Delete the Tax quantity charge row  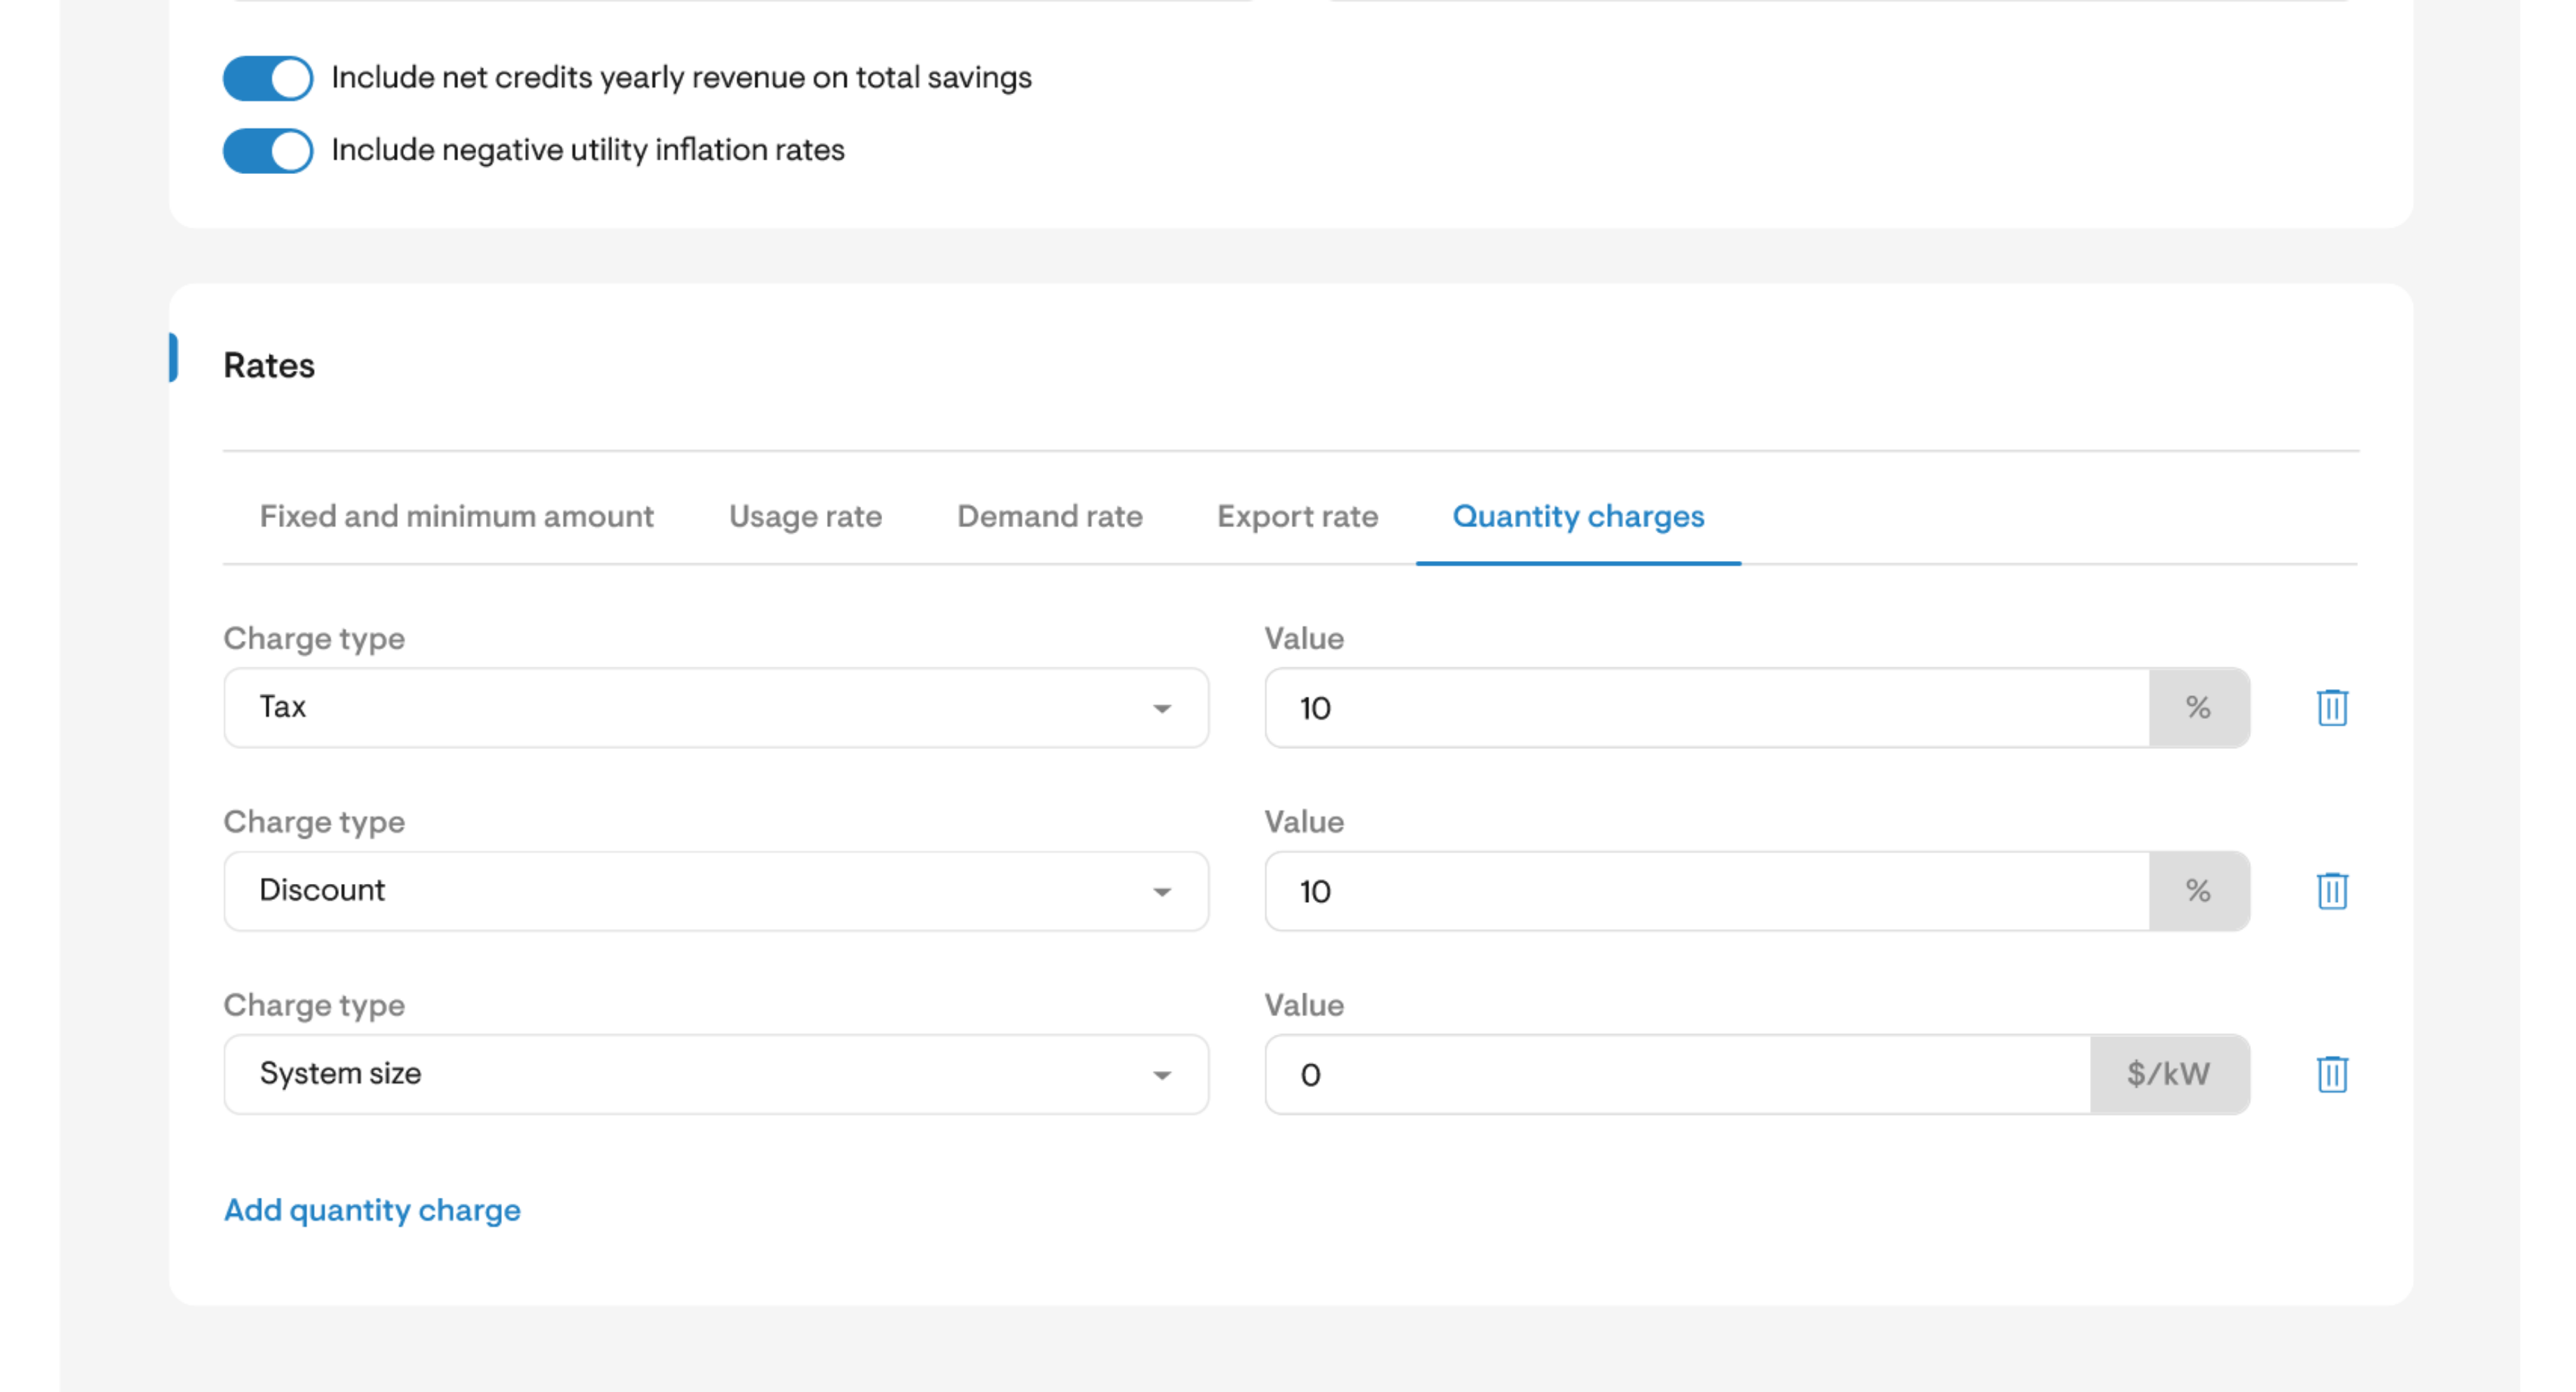pos(2331,708)
